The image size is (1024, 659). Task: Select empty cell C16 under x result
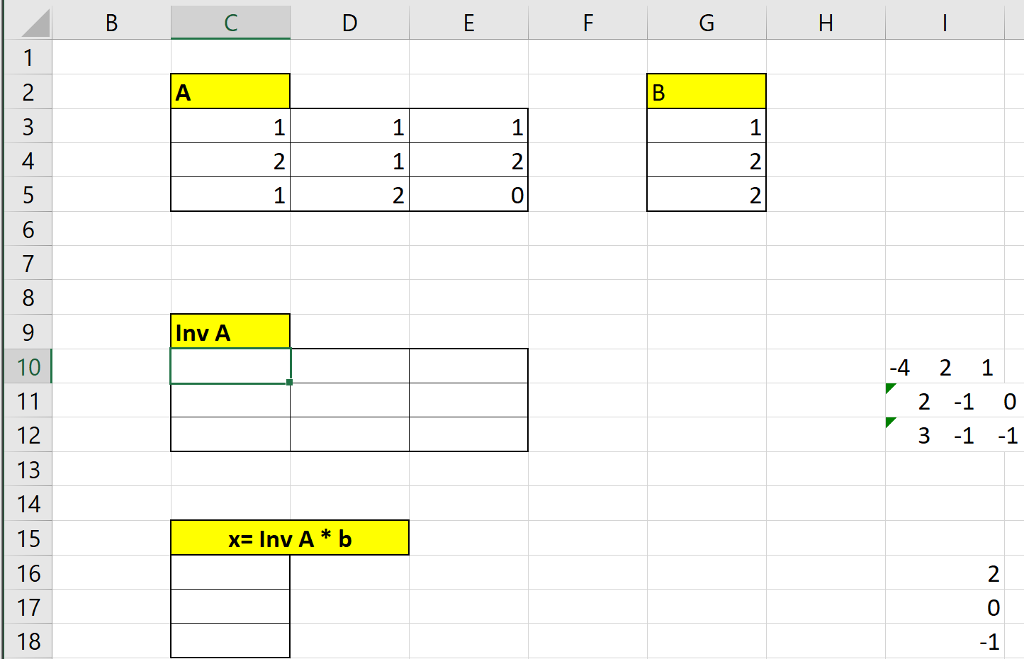click(231, 573)
